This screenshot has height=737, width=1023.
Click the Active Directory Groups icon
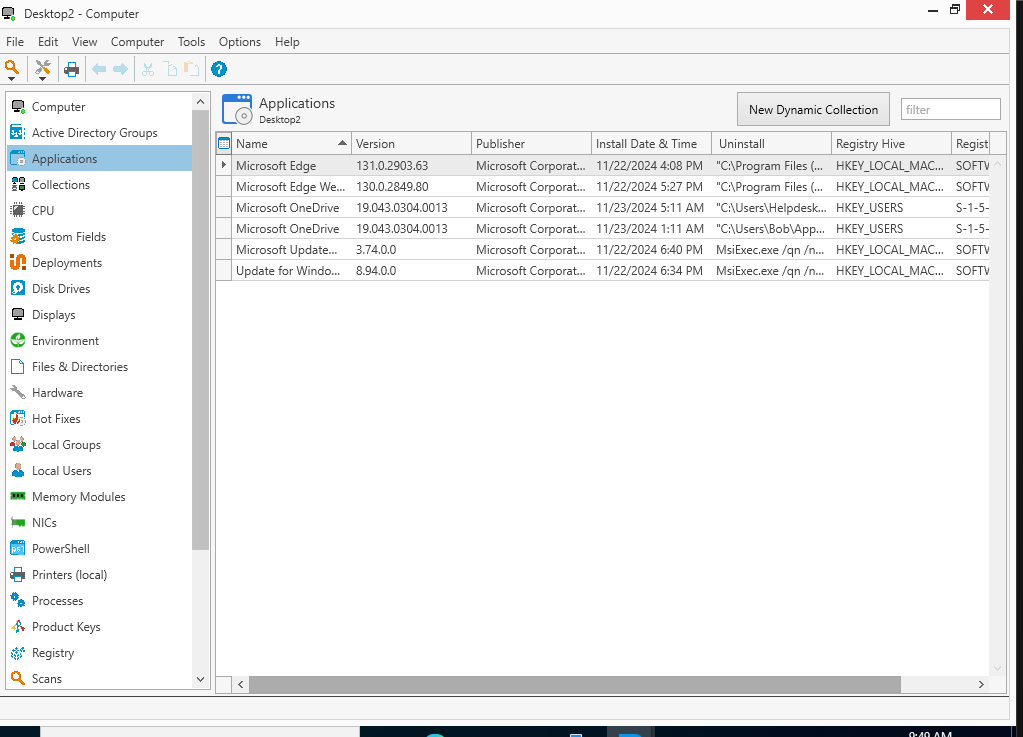tap(18, 132)
